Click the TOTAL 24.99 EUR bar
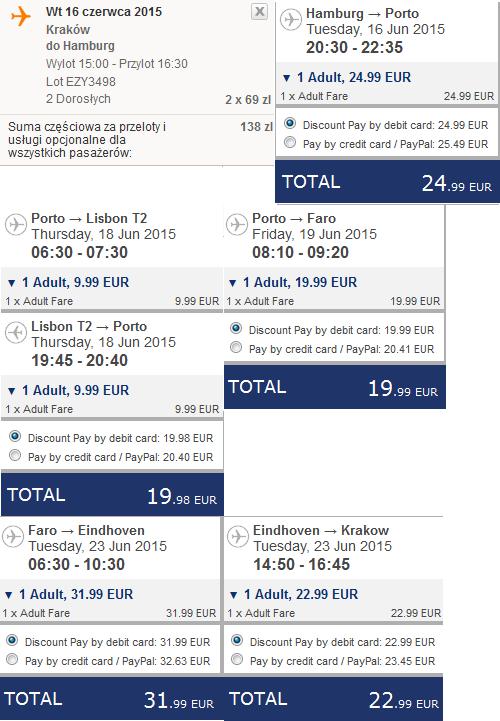This screenshot has height=721, width=500. 387,182
